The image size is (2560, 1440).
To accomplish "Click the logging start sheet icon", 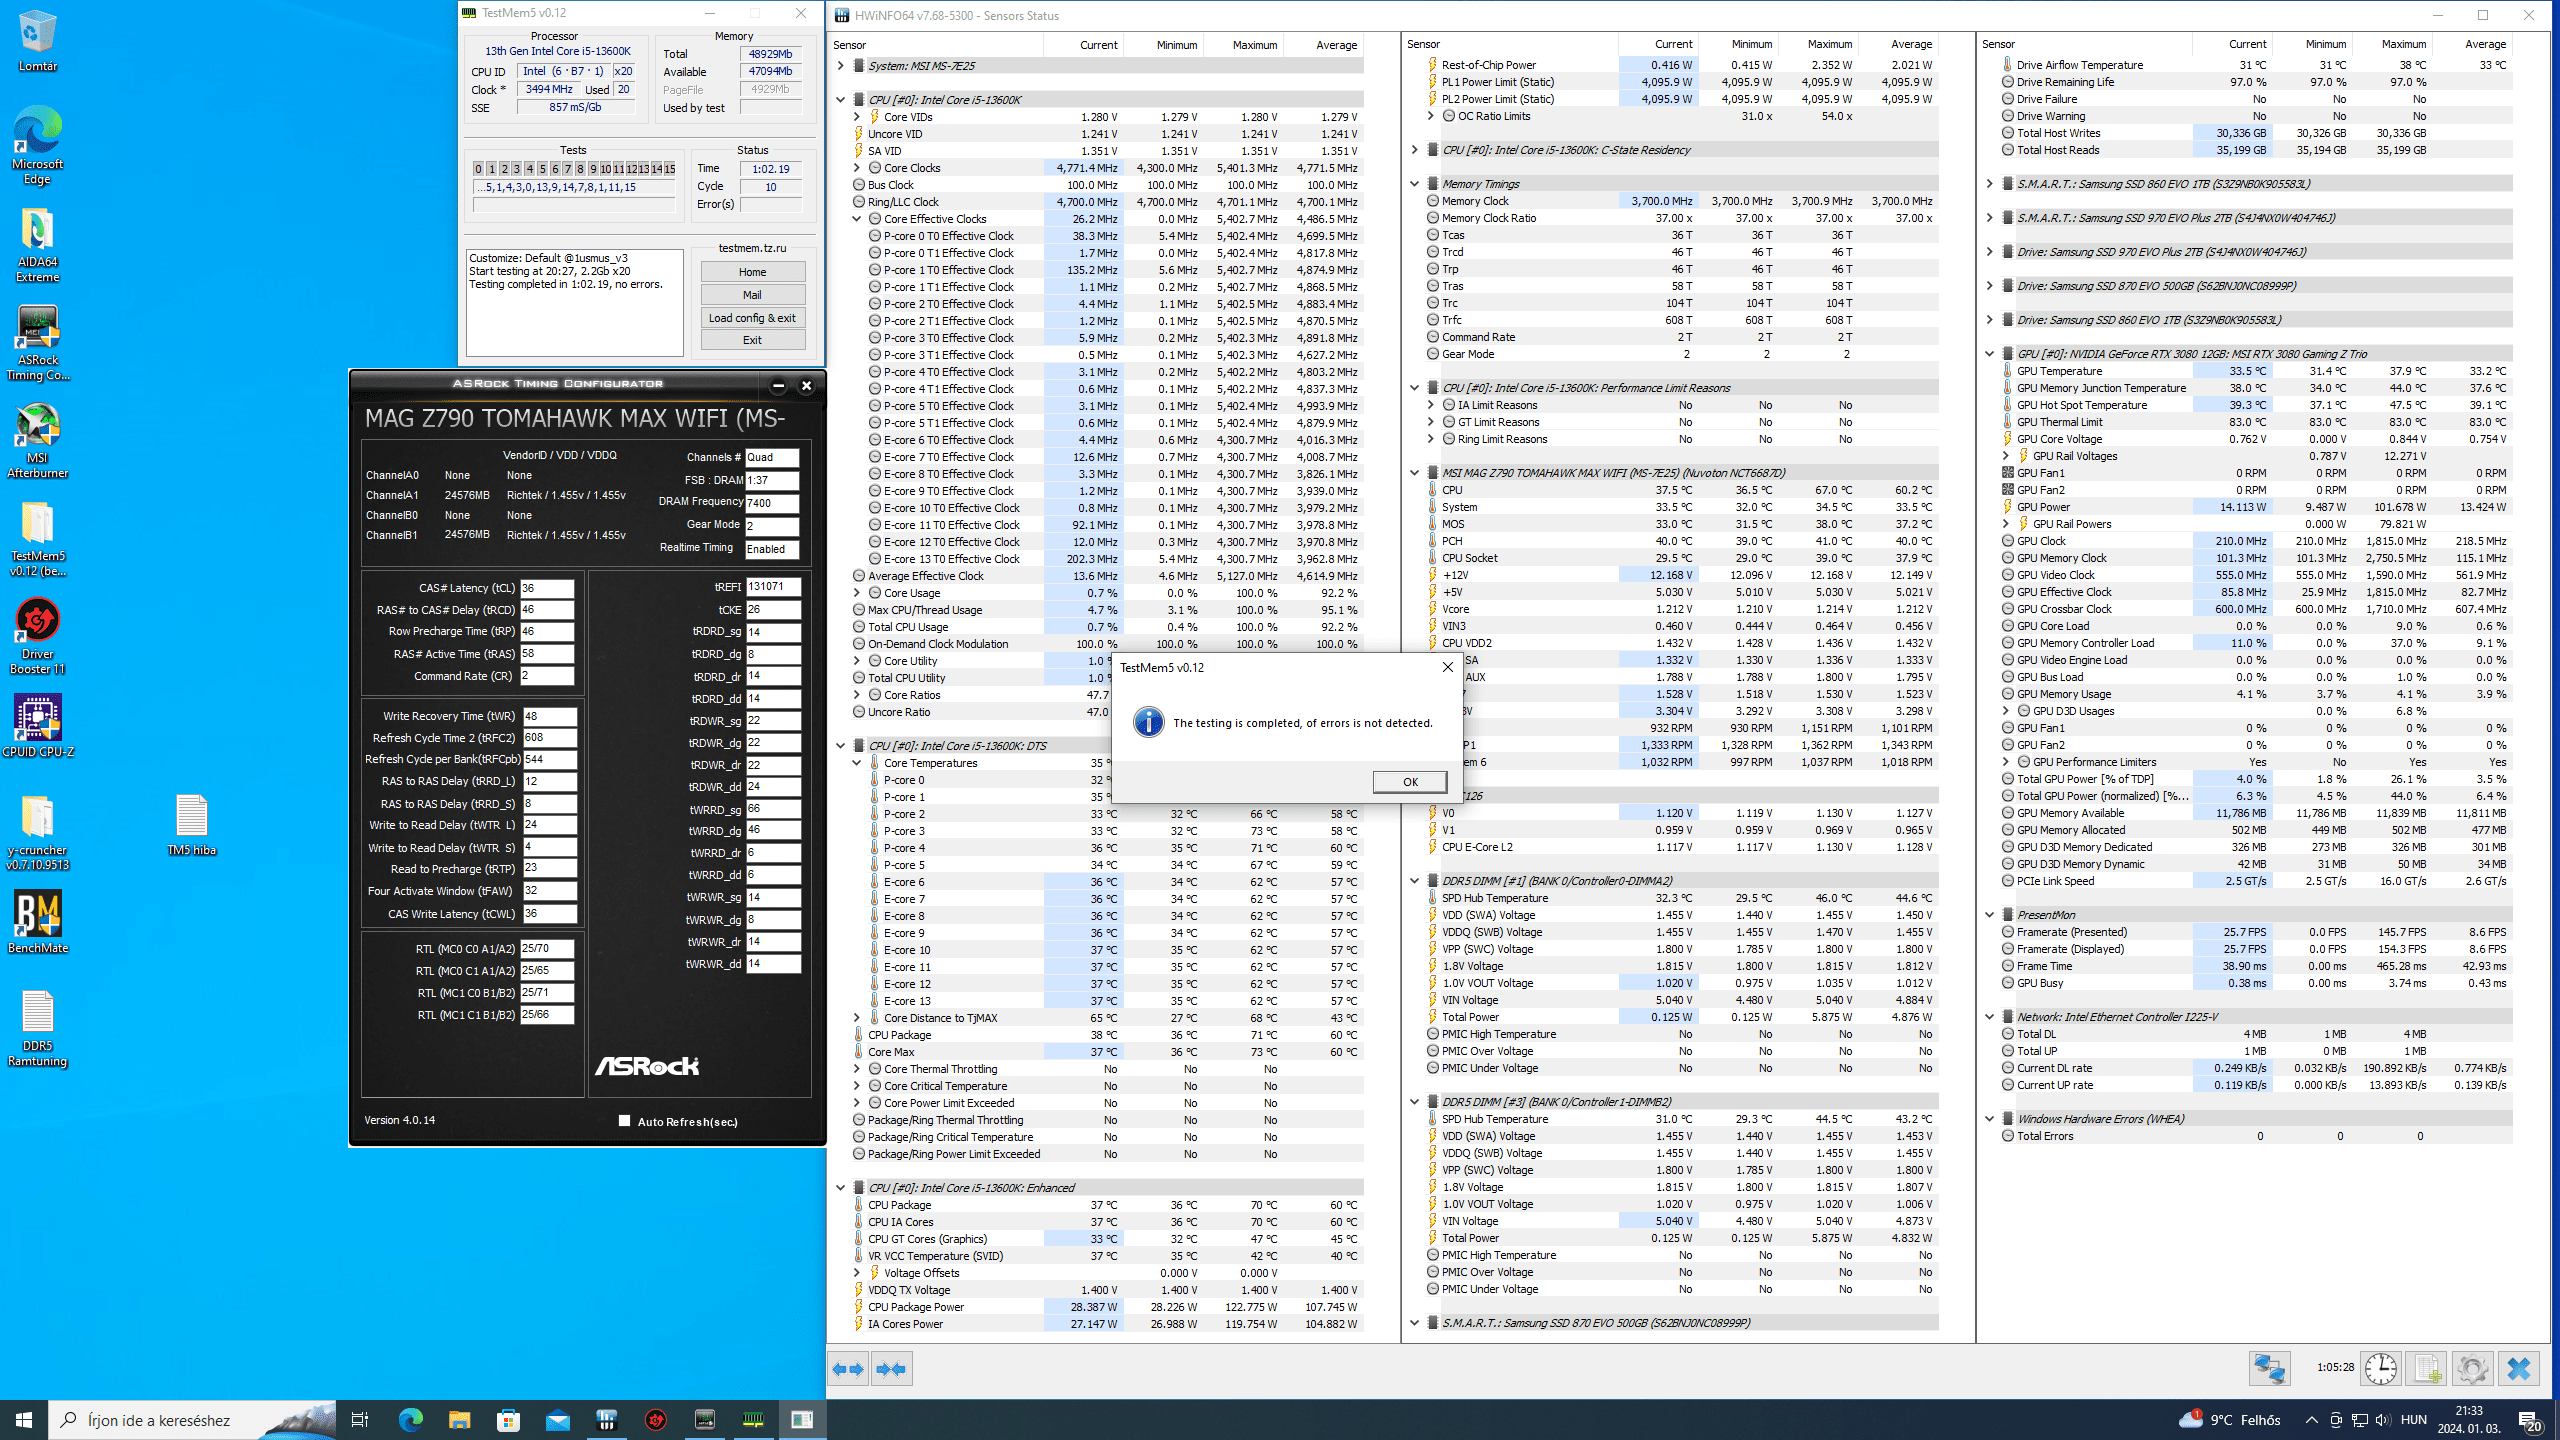I will pyautogui.click(x=2426, y=1368).
